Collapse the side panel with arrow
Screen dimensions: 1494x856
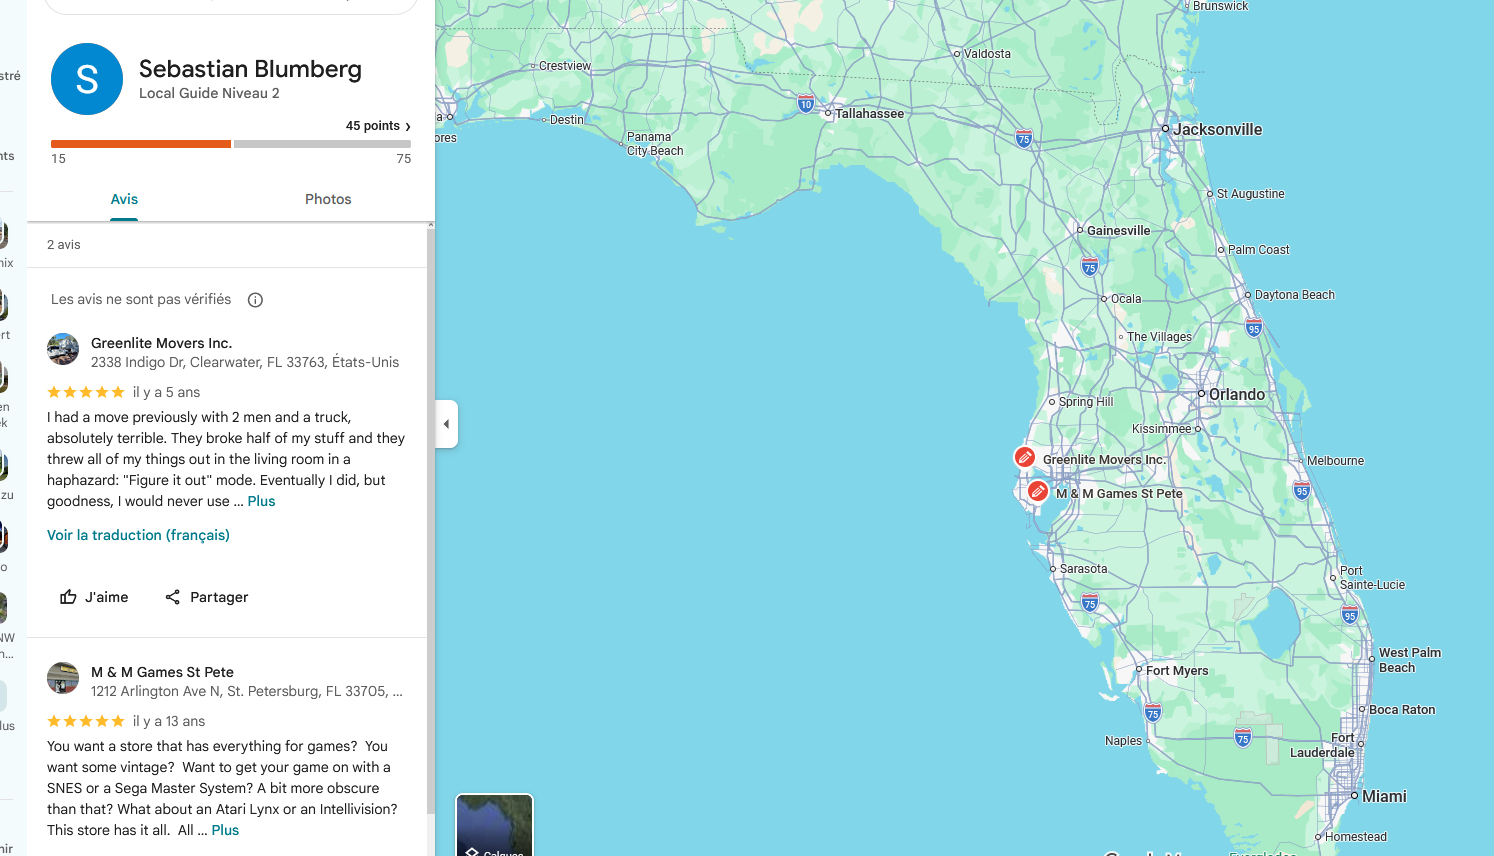[x=446, y=424]
